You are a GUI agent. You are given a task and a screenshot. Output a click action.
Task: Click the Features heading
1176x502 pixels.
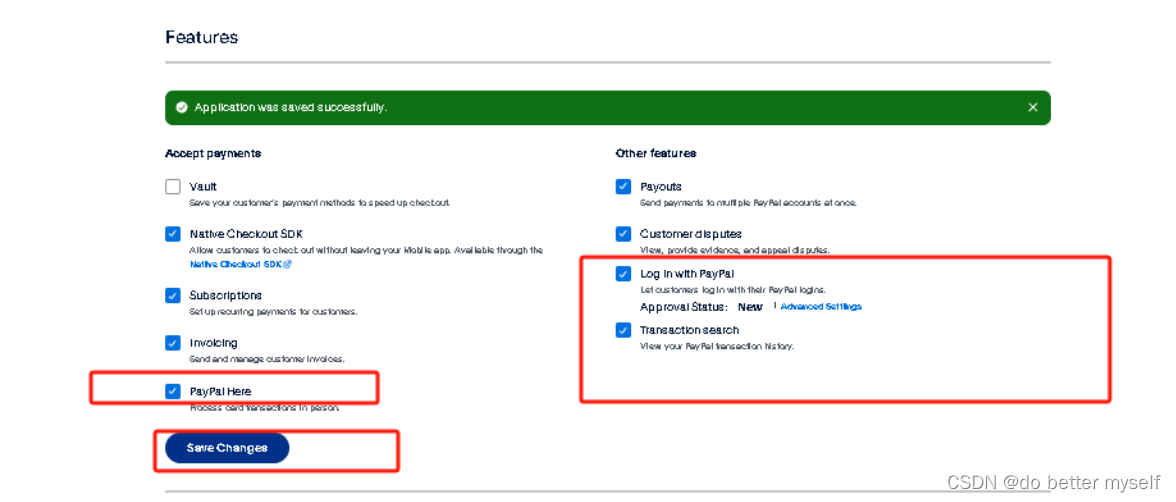[x=202, y=37]
